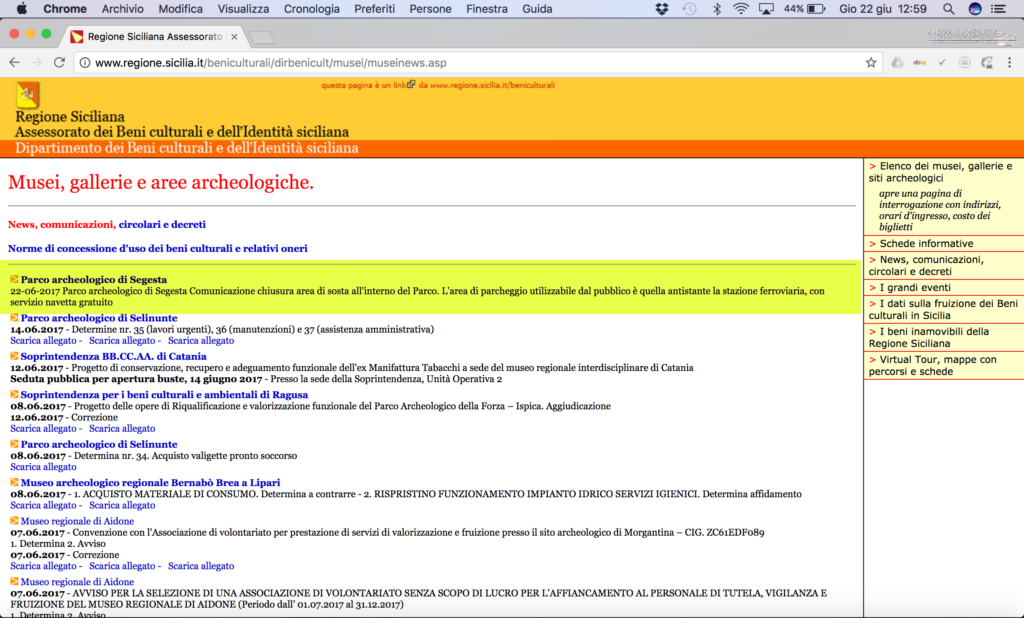Check the battery status menu

(x=804, y=9)
